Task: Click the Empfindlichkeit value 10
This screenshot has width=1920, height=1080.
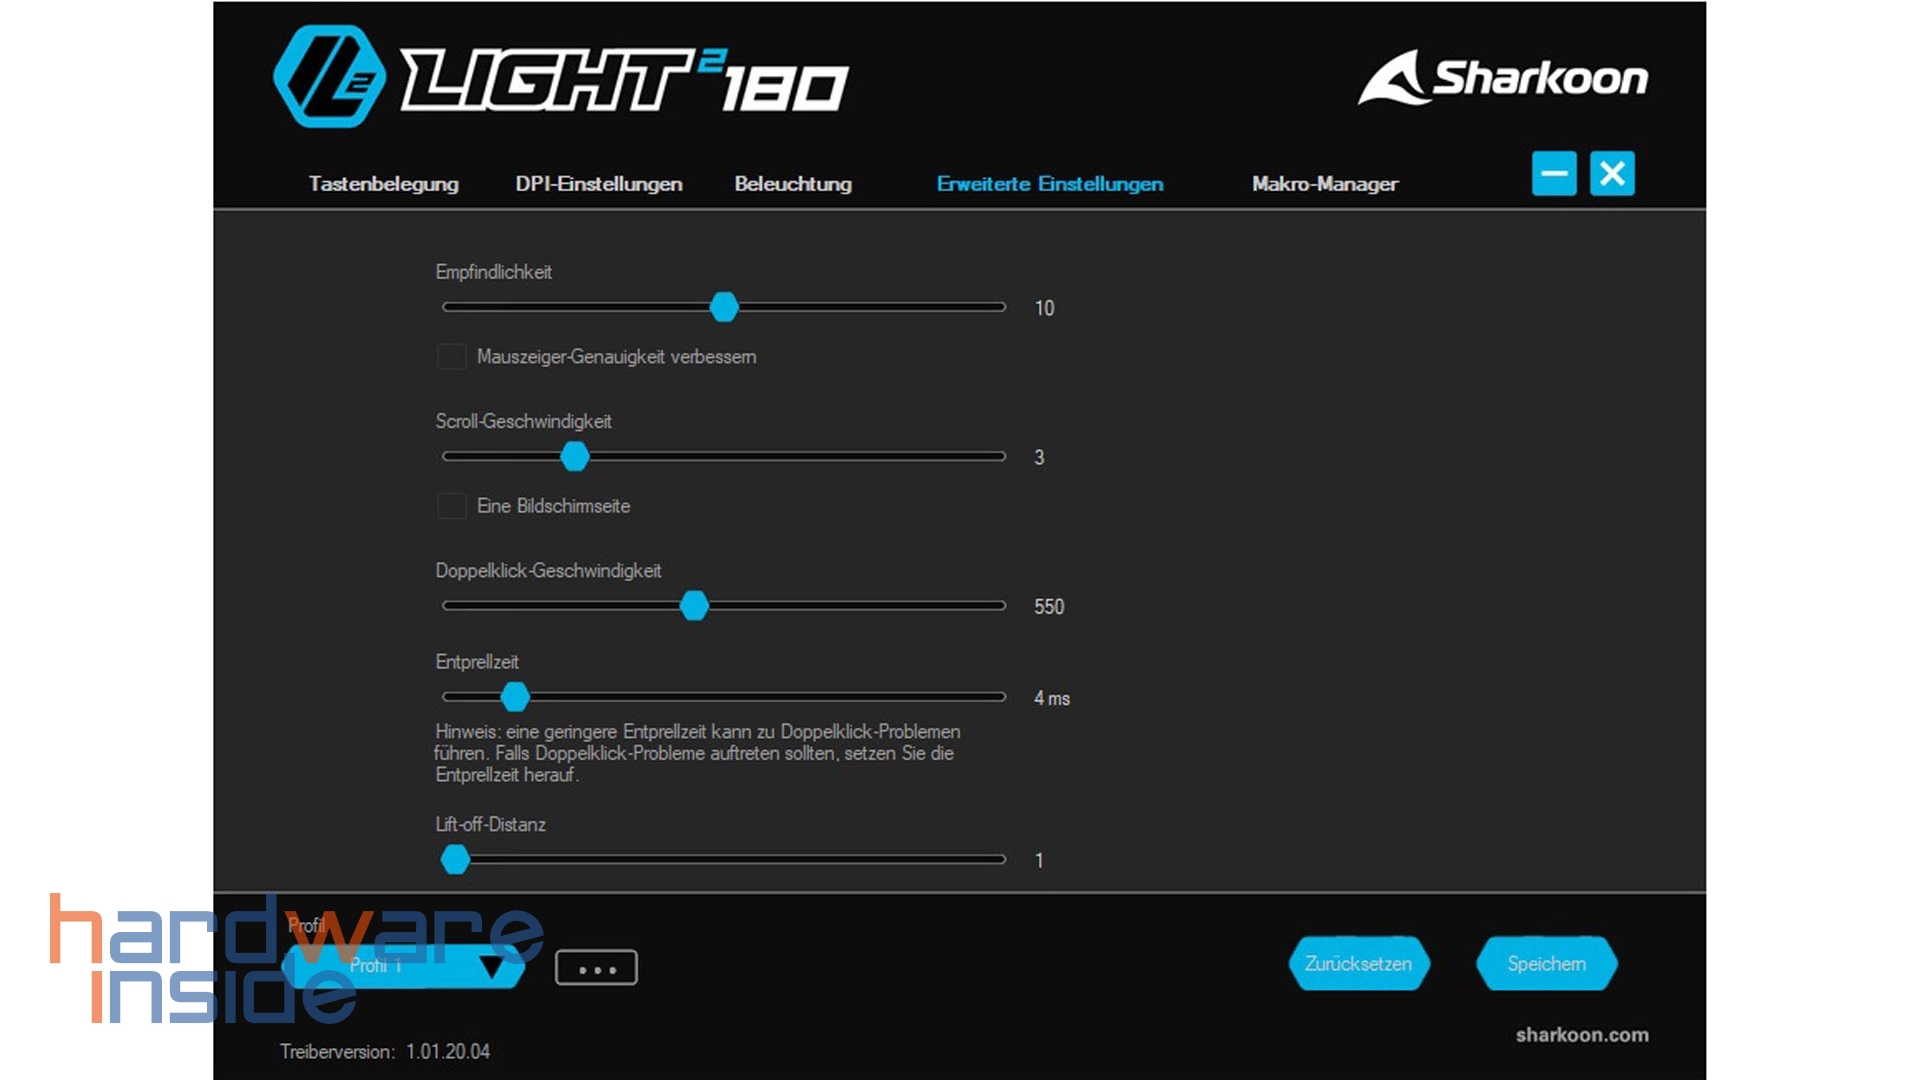Action: (1044, 308)
